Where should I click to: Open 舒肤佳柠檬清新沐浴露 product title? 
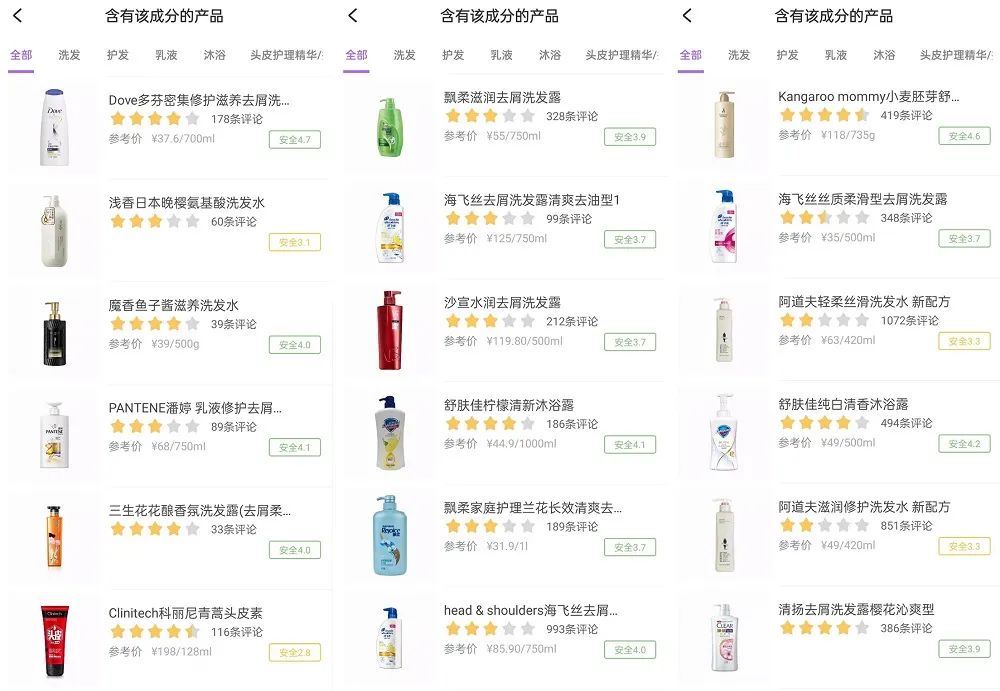tap(509, 405)
